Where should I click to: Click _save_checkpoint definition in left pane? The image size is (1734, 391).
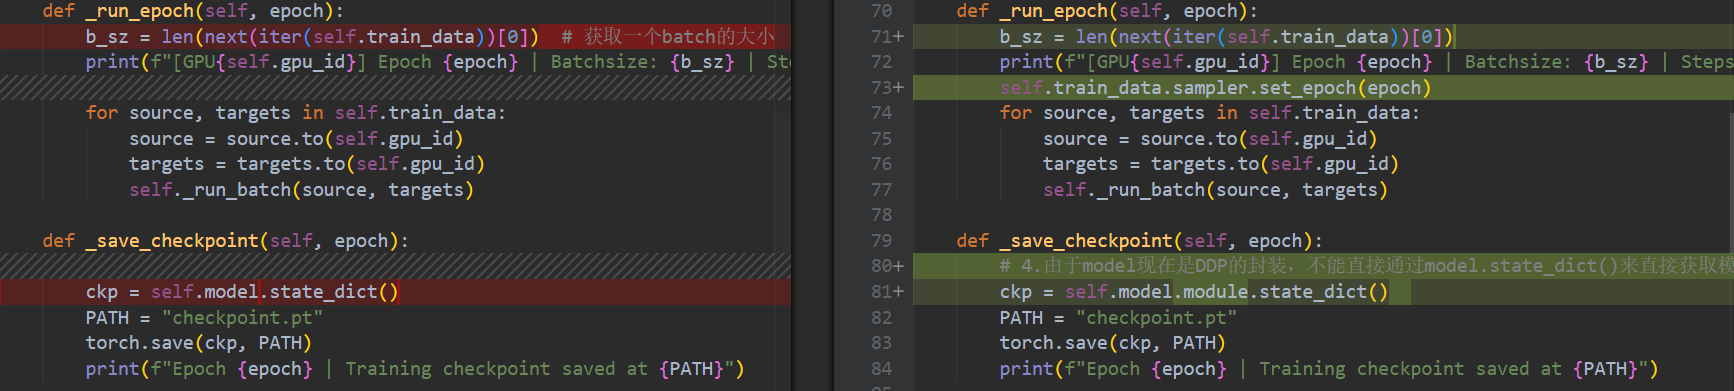(226, 241)
